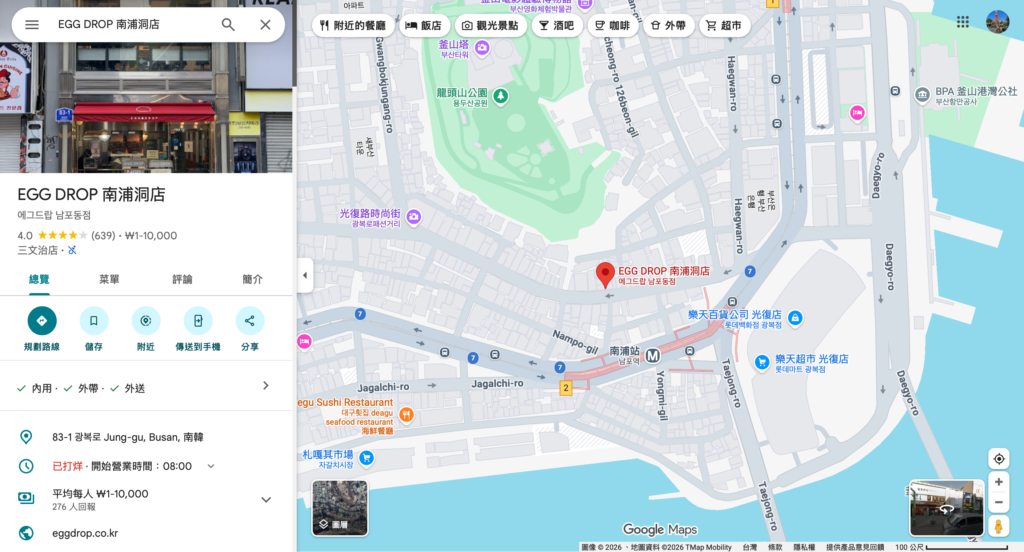The height and width of the screenshot is (552, 1024).
Task: Clear the search with the X icon
Action: coord(265,25)
